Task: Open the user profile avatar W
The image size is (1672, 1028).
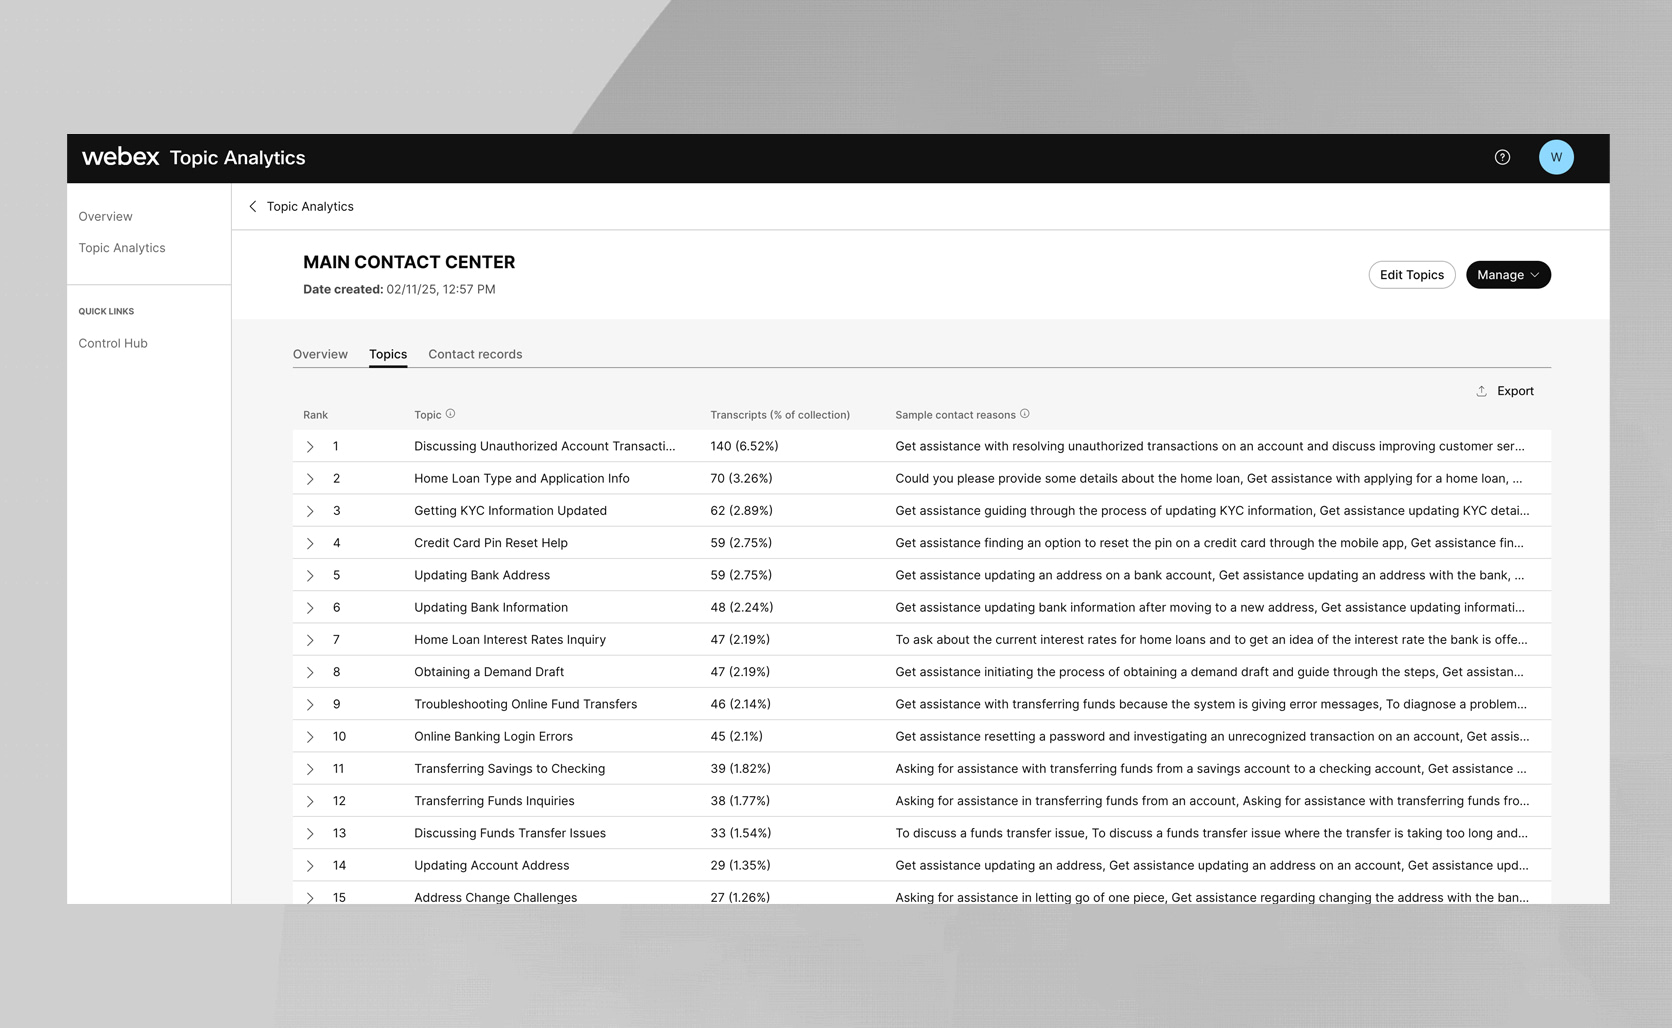Action: pyautogui.click(x=1555, y=157)
